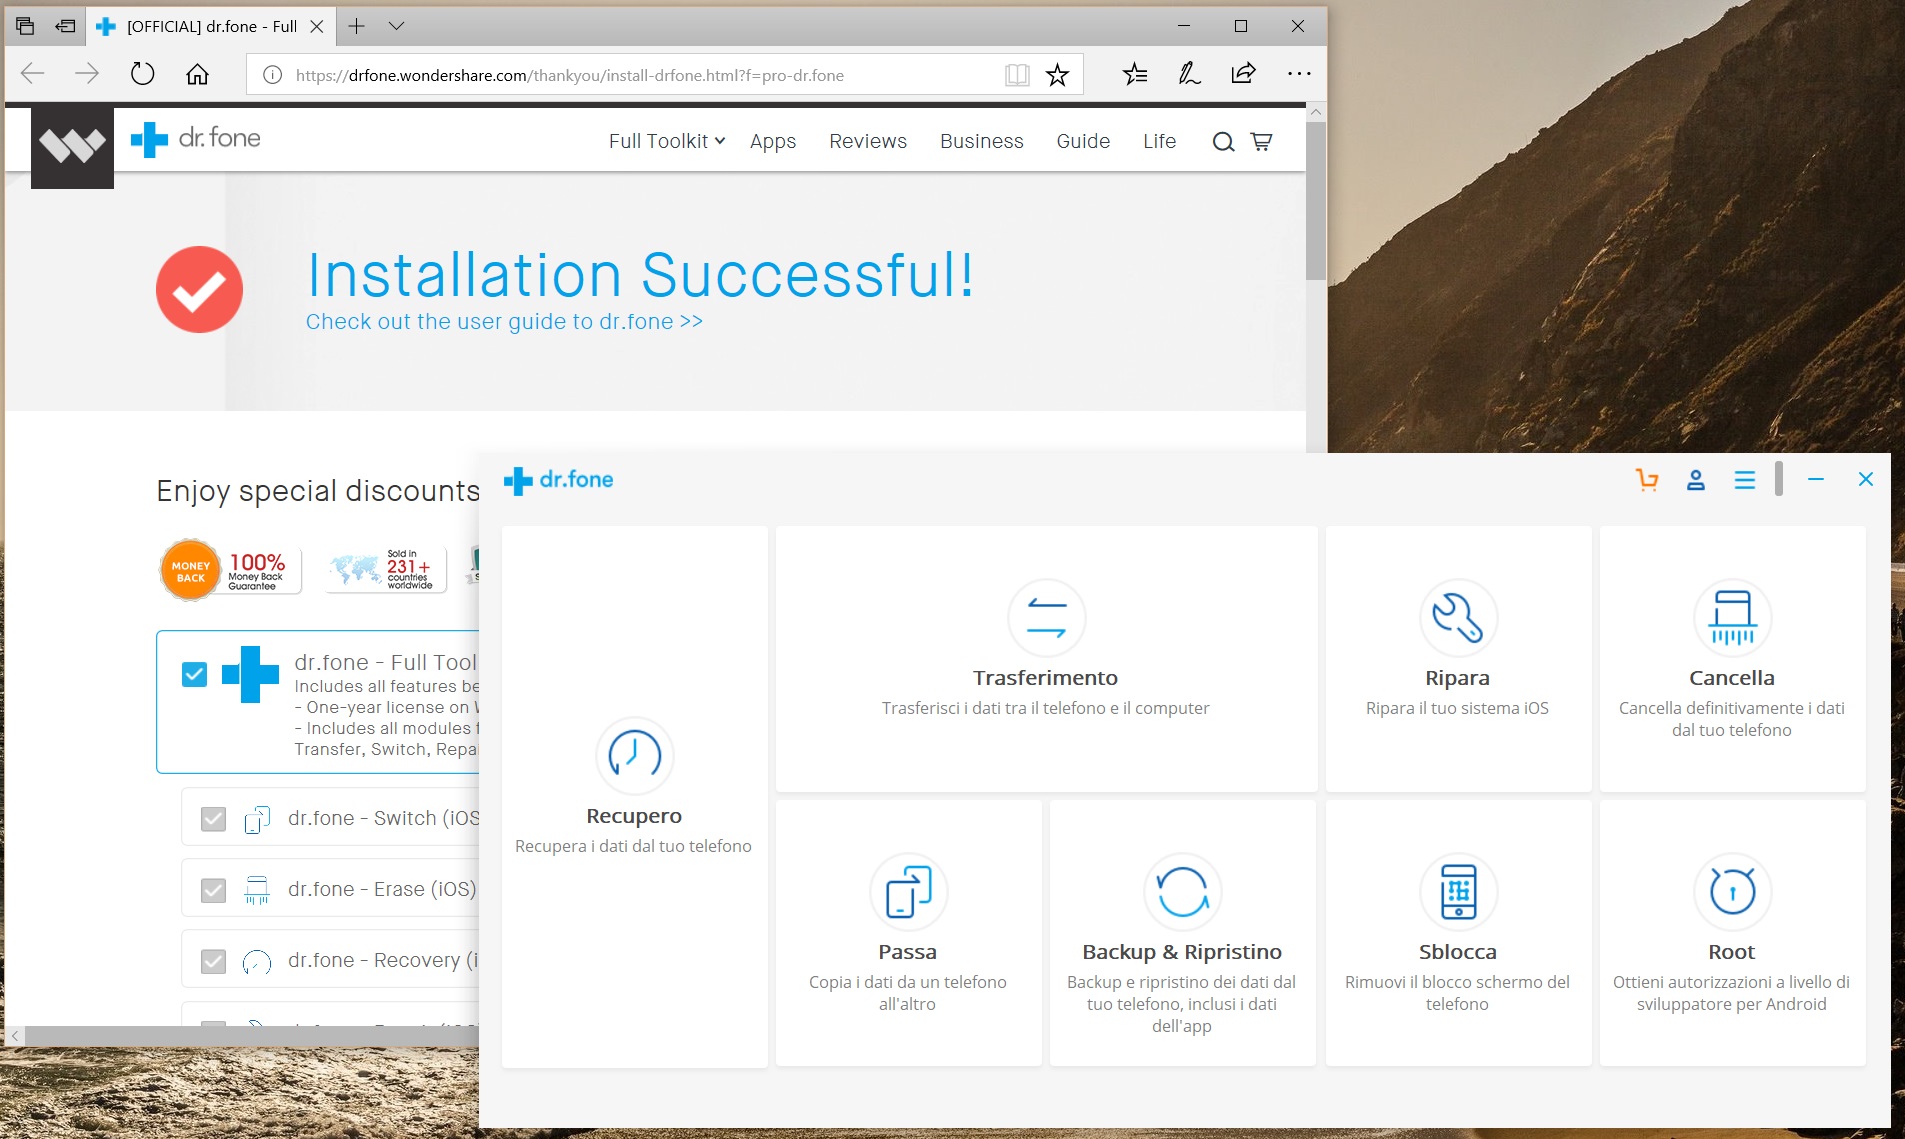Screen dimensions: 1905x1139
Task: Go forward in the Edge browser
Action: point(87,74)
